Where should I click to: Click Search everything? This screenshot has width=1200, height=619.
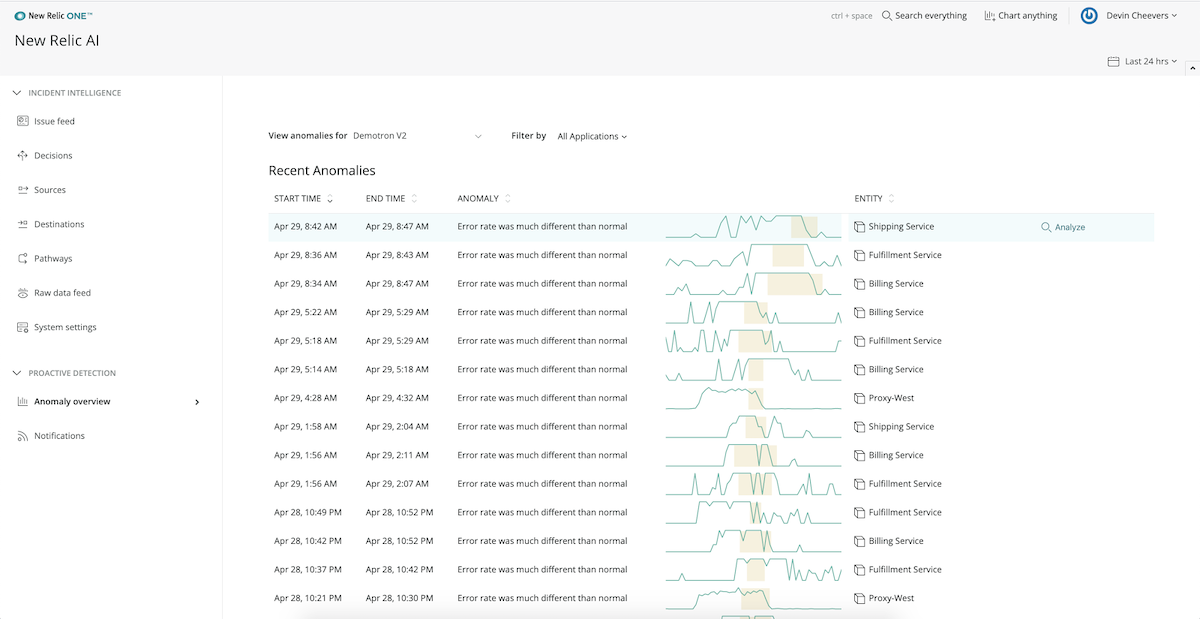(x=931, y=16)
